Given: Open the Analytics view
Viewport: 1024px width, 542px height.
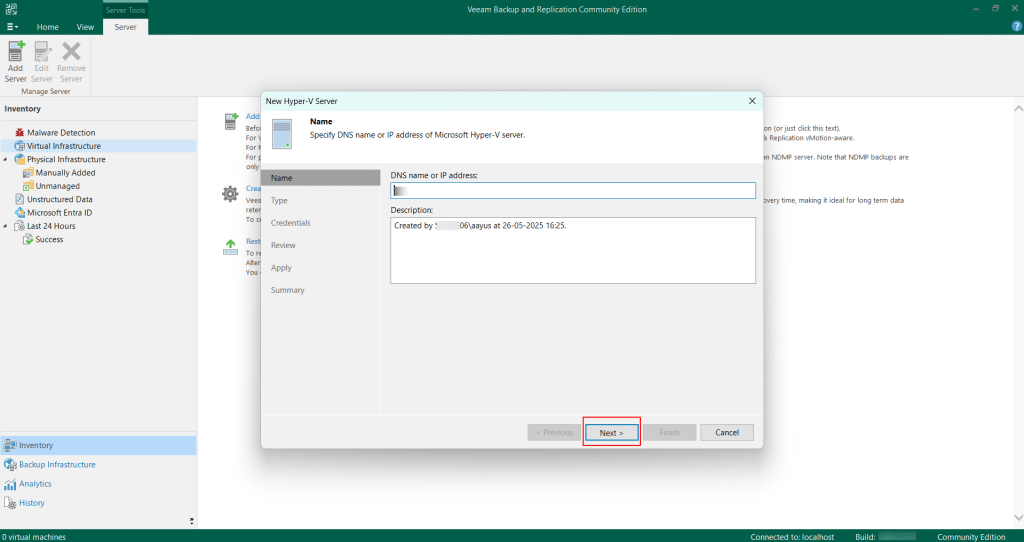Looking at the screenshot, I should tap(35, 484).
